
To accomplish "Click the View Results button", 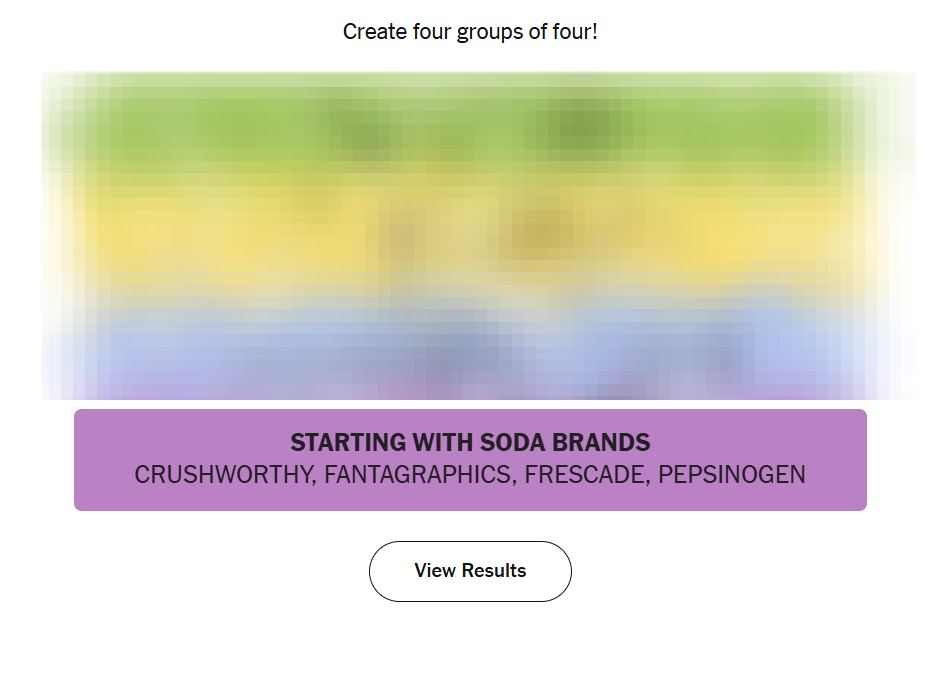I will tap(470, 571).
